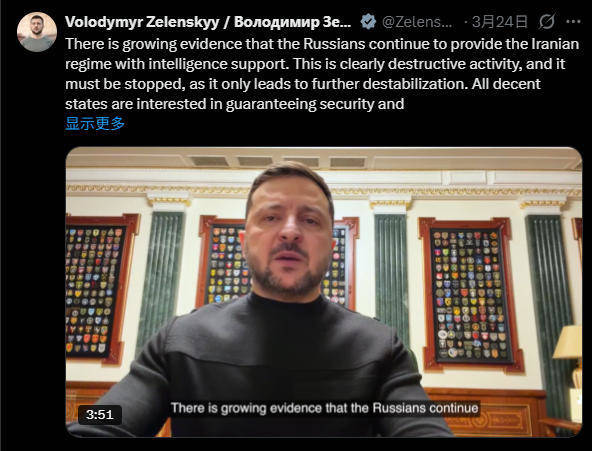Image resolution: width=592 pixels, height=451 pixels.
Task: Select the video subtitle caption text
Action: point(325,408)
